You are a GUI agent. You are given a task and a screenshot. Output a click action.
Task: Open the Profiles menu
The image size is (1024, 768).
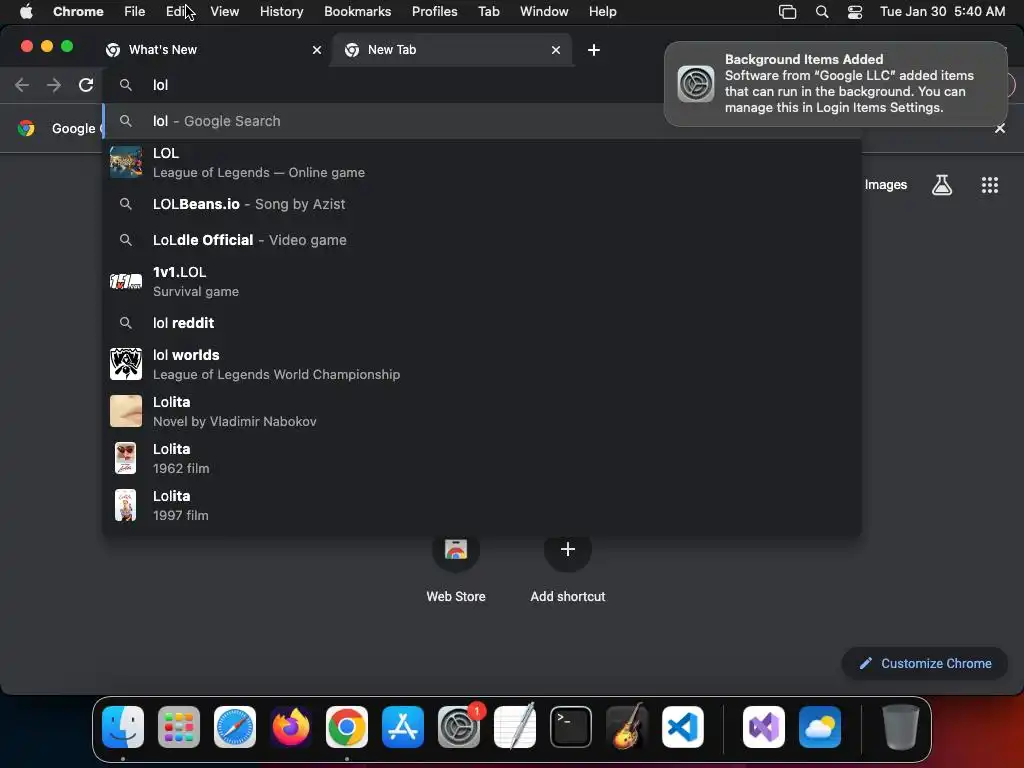434,12
